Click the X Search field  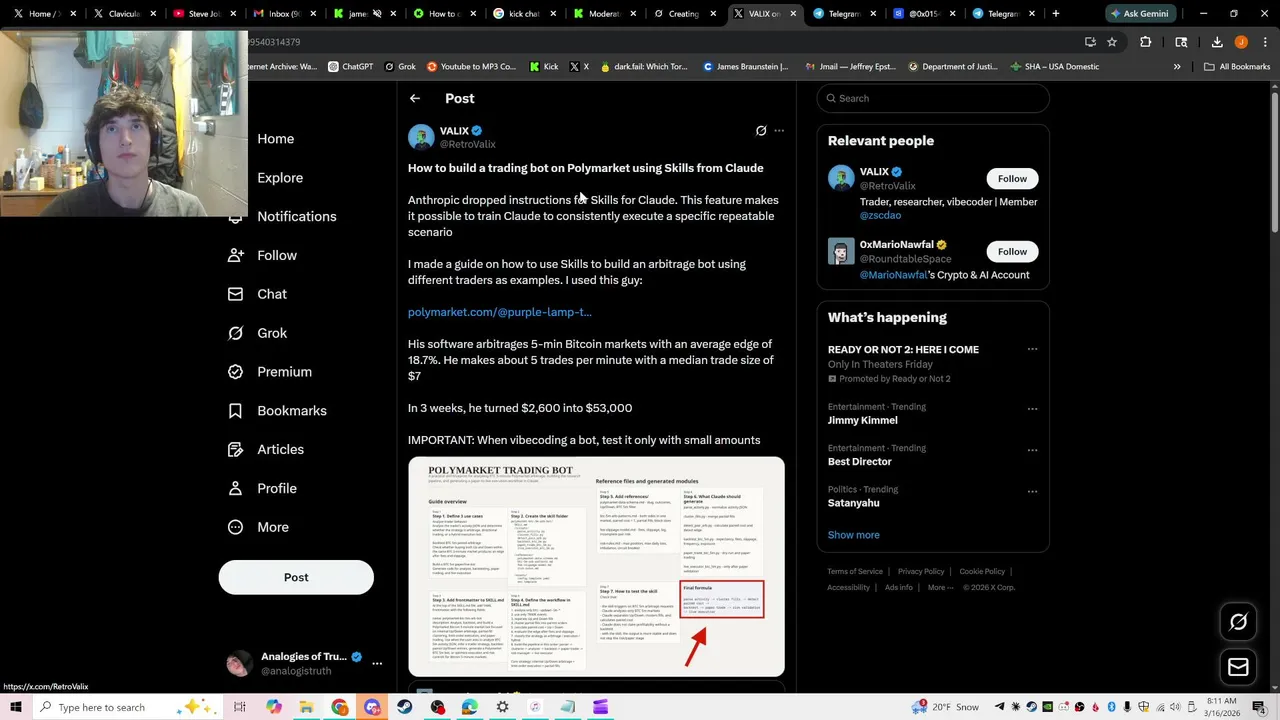click(x=933, y=98)
